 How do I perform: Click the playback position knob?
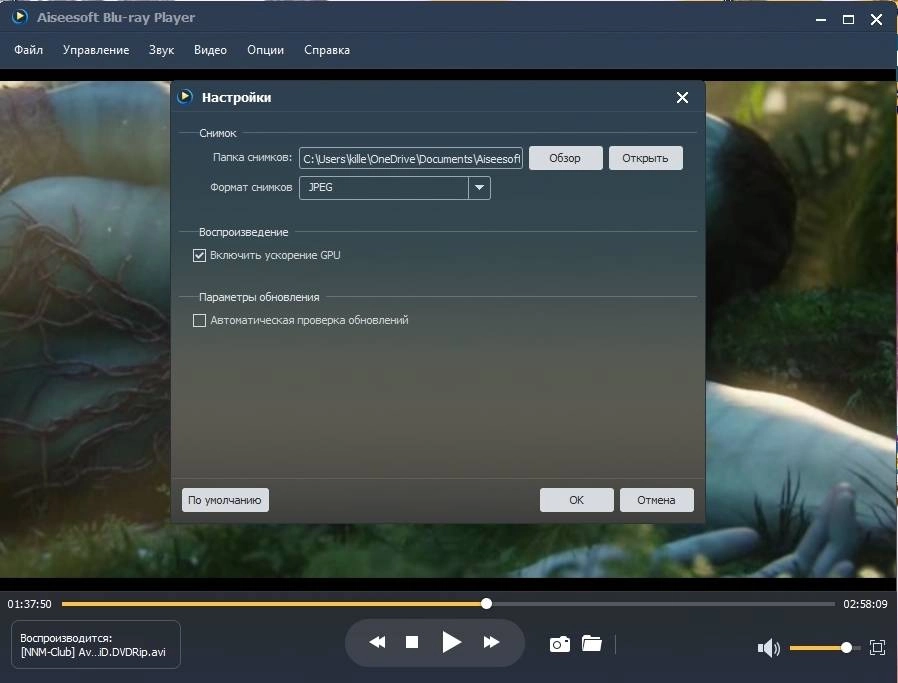click(x=486, y=603)
